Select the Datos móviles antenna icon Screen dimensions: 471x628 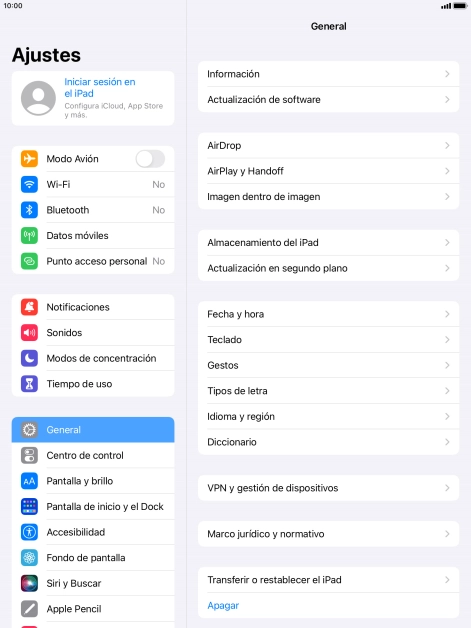click(x=29, y=236)
